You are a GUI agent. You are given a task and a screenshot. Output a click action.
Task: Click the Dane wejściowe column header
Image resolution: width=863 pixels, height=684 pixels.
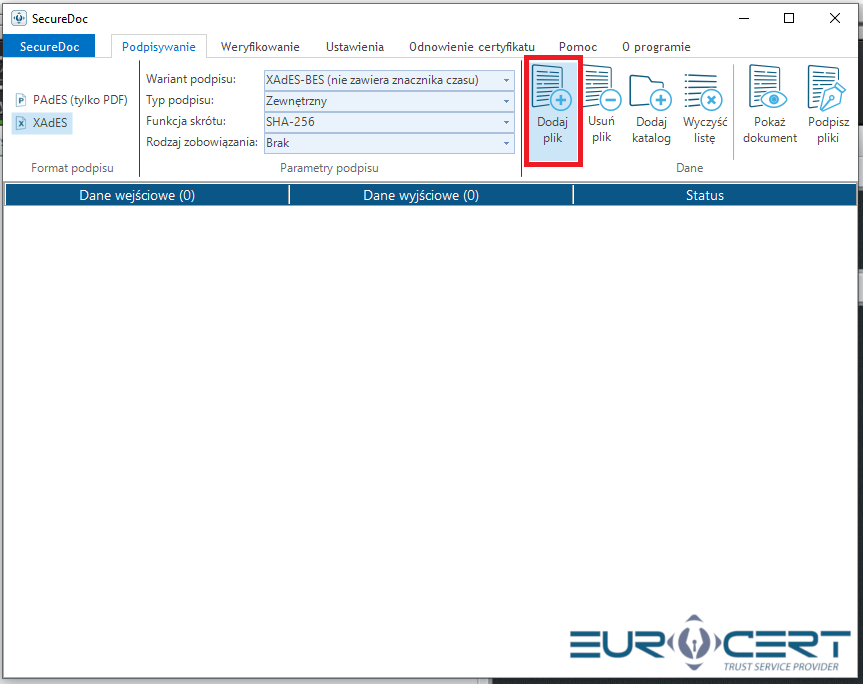pyautogui.click(x=137, y=195)
